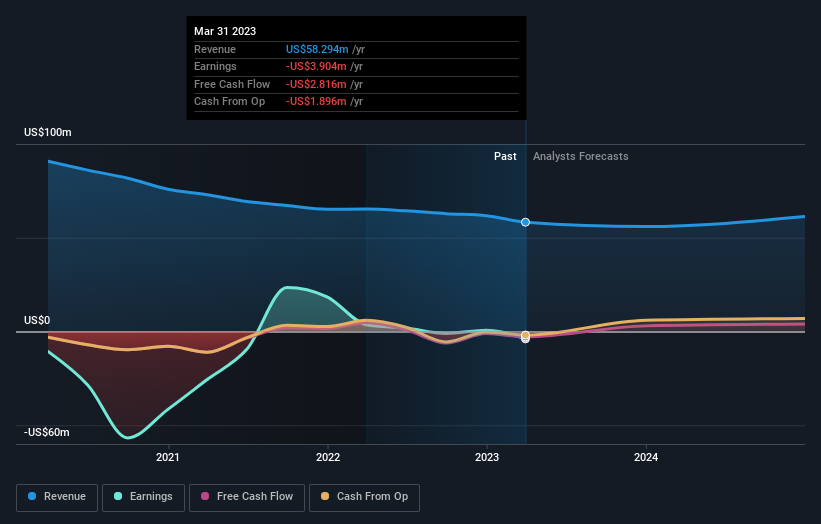Screen dimensions: 821x524
Task: Click the Past label on chart
Action: tap(505, 157)
